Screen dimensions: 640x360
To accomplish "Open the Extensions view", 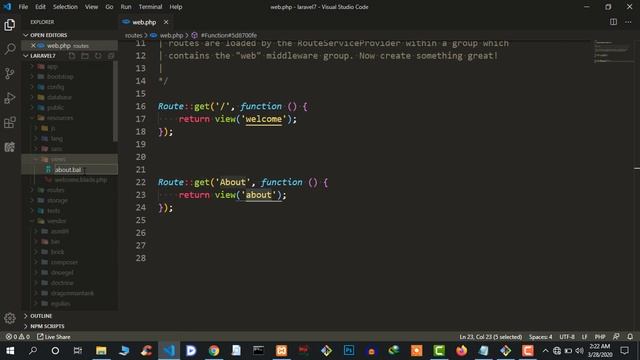I will (x=10, y=122).
